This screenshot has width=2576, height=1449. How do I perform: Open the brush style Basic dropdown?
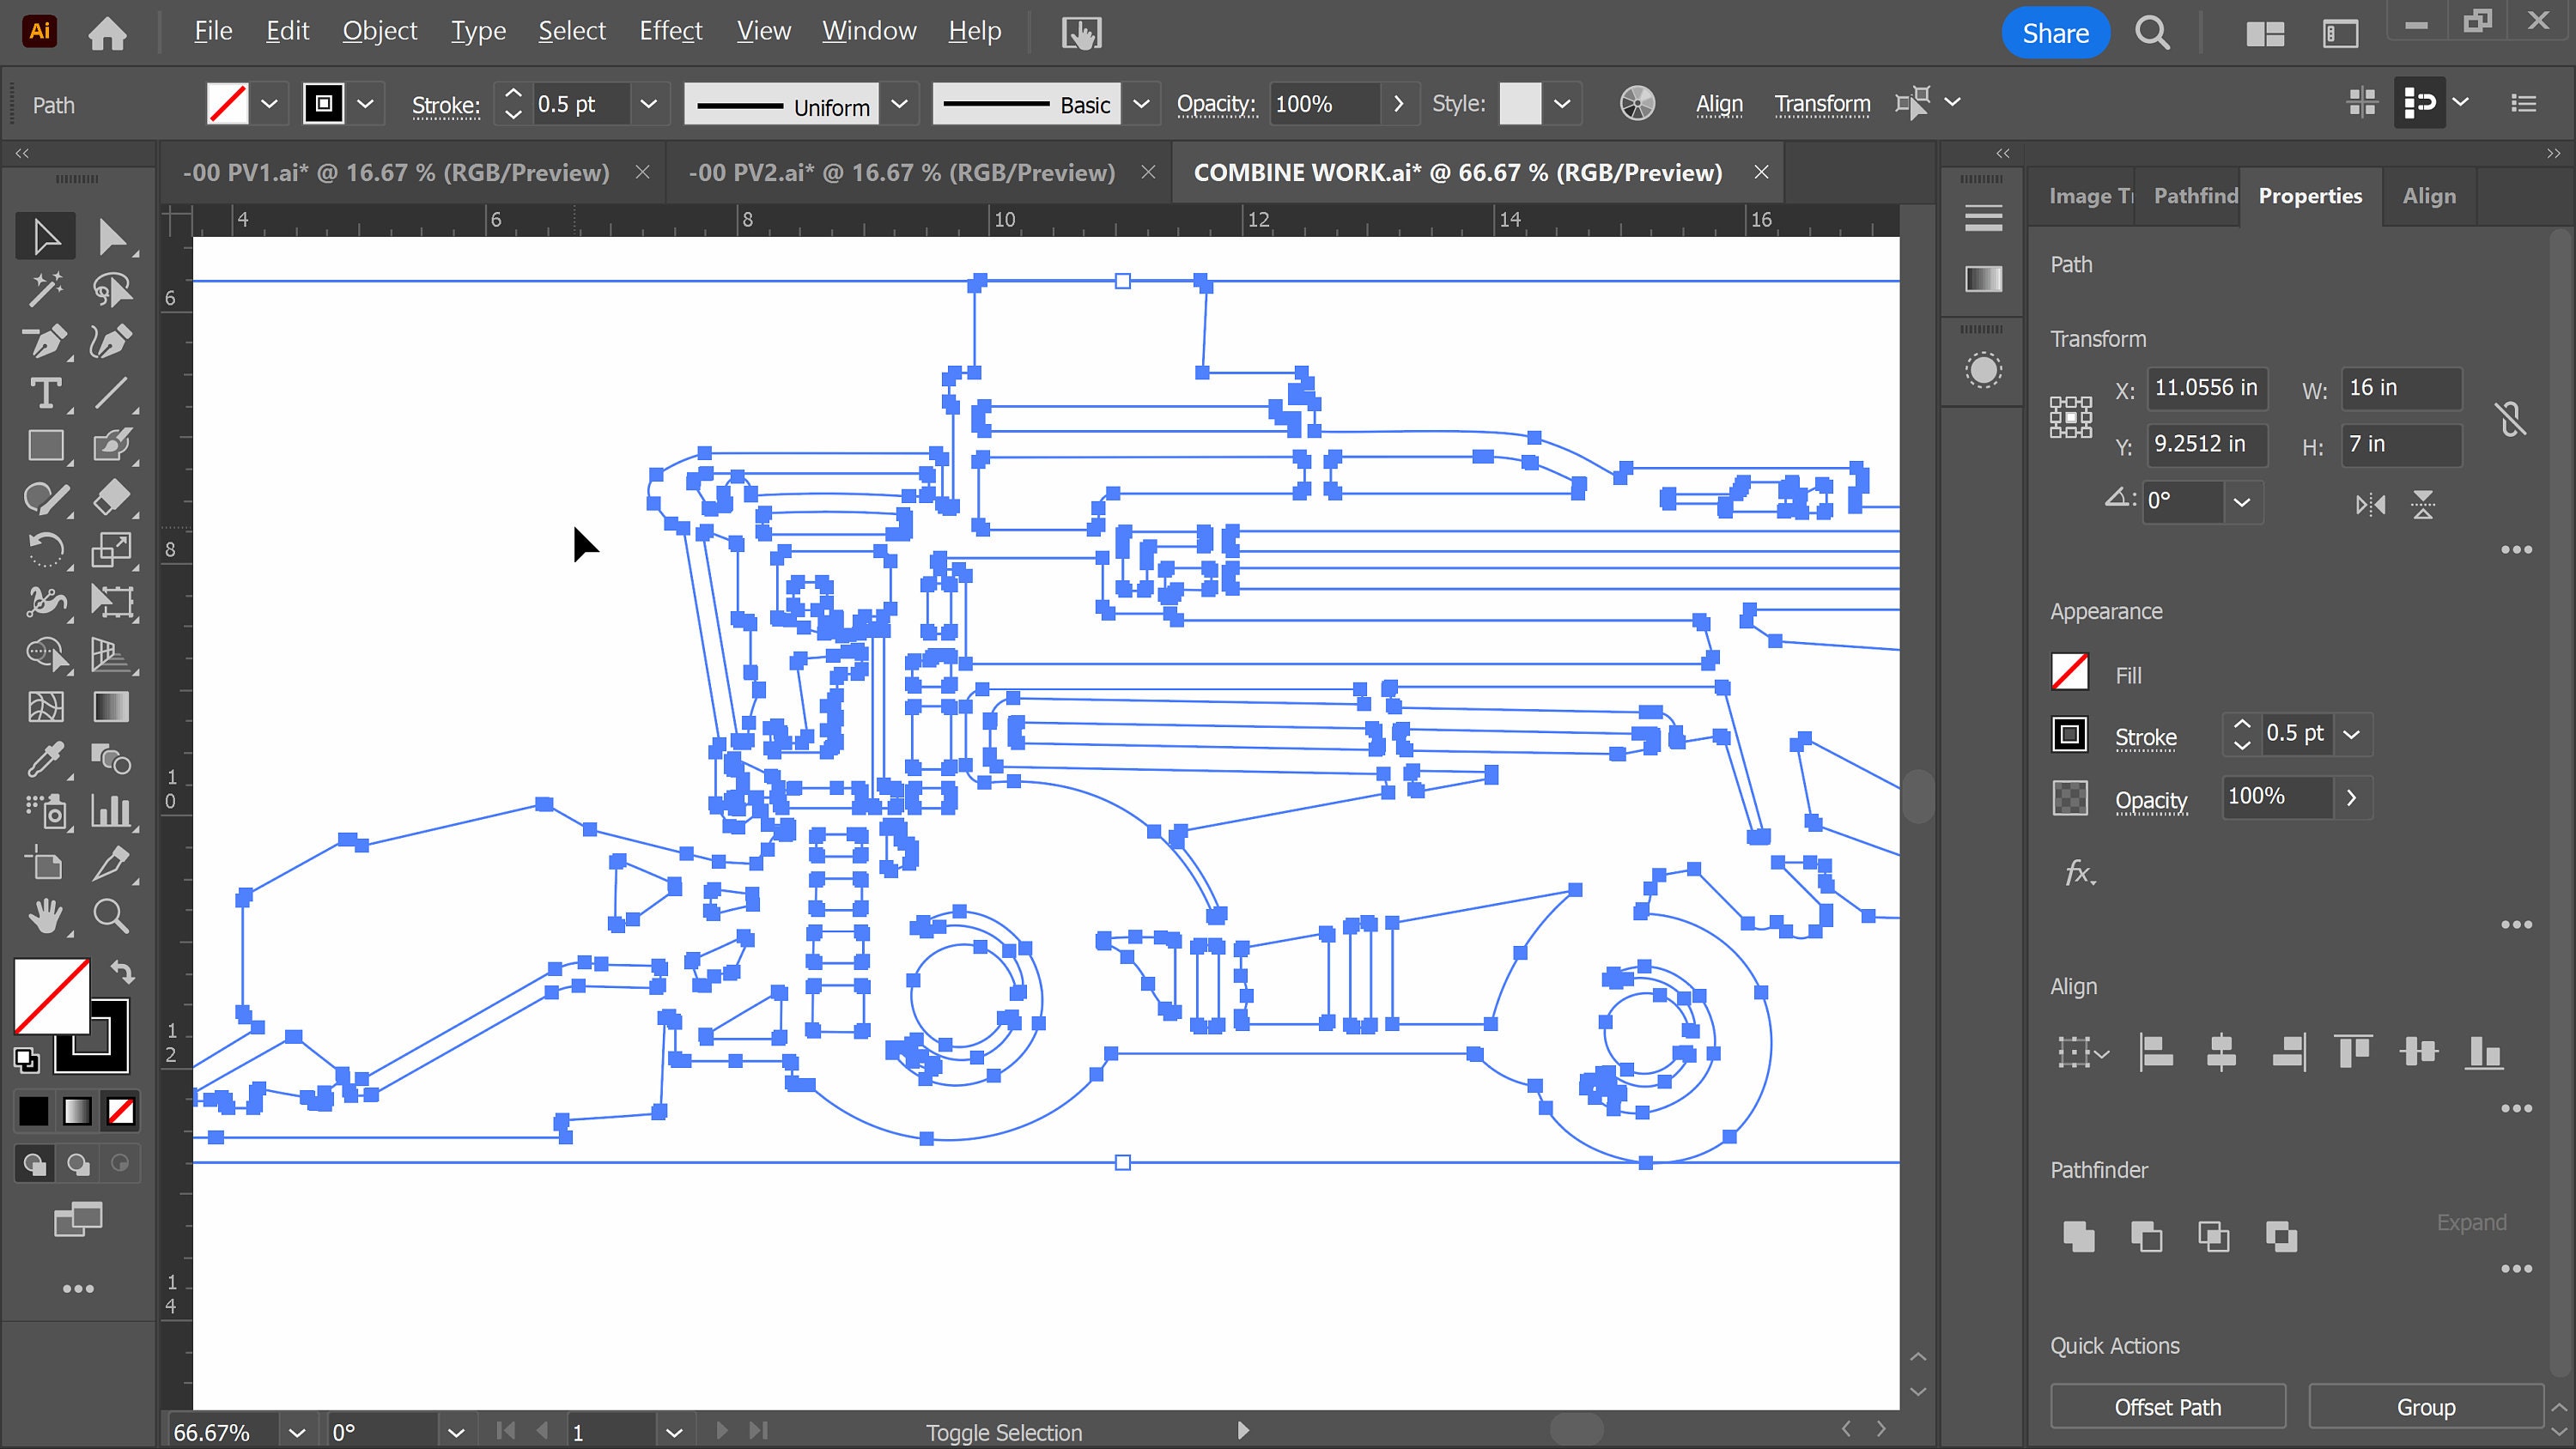pos(1141,104)
